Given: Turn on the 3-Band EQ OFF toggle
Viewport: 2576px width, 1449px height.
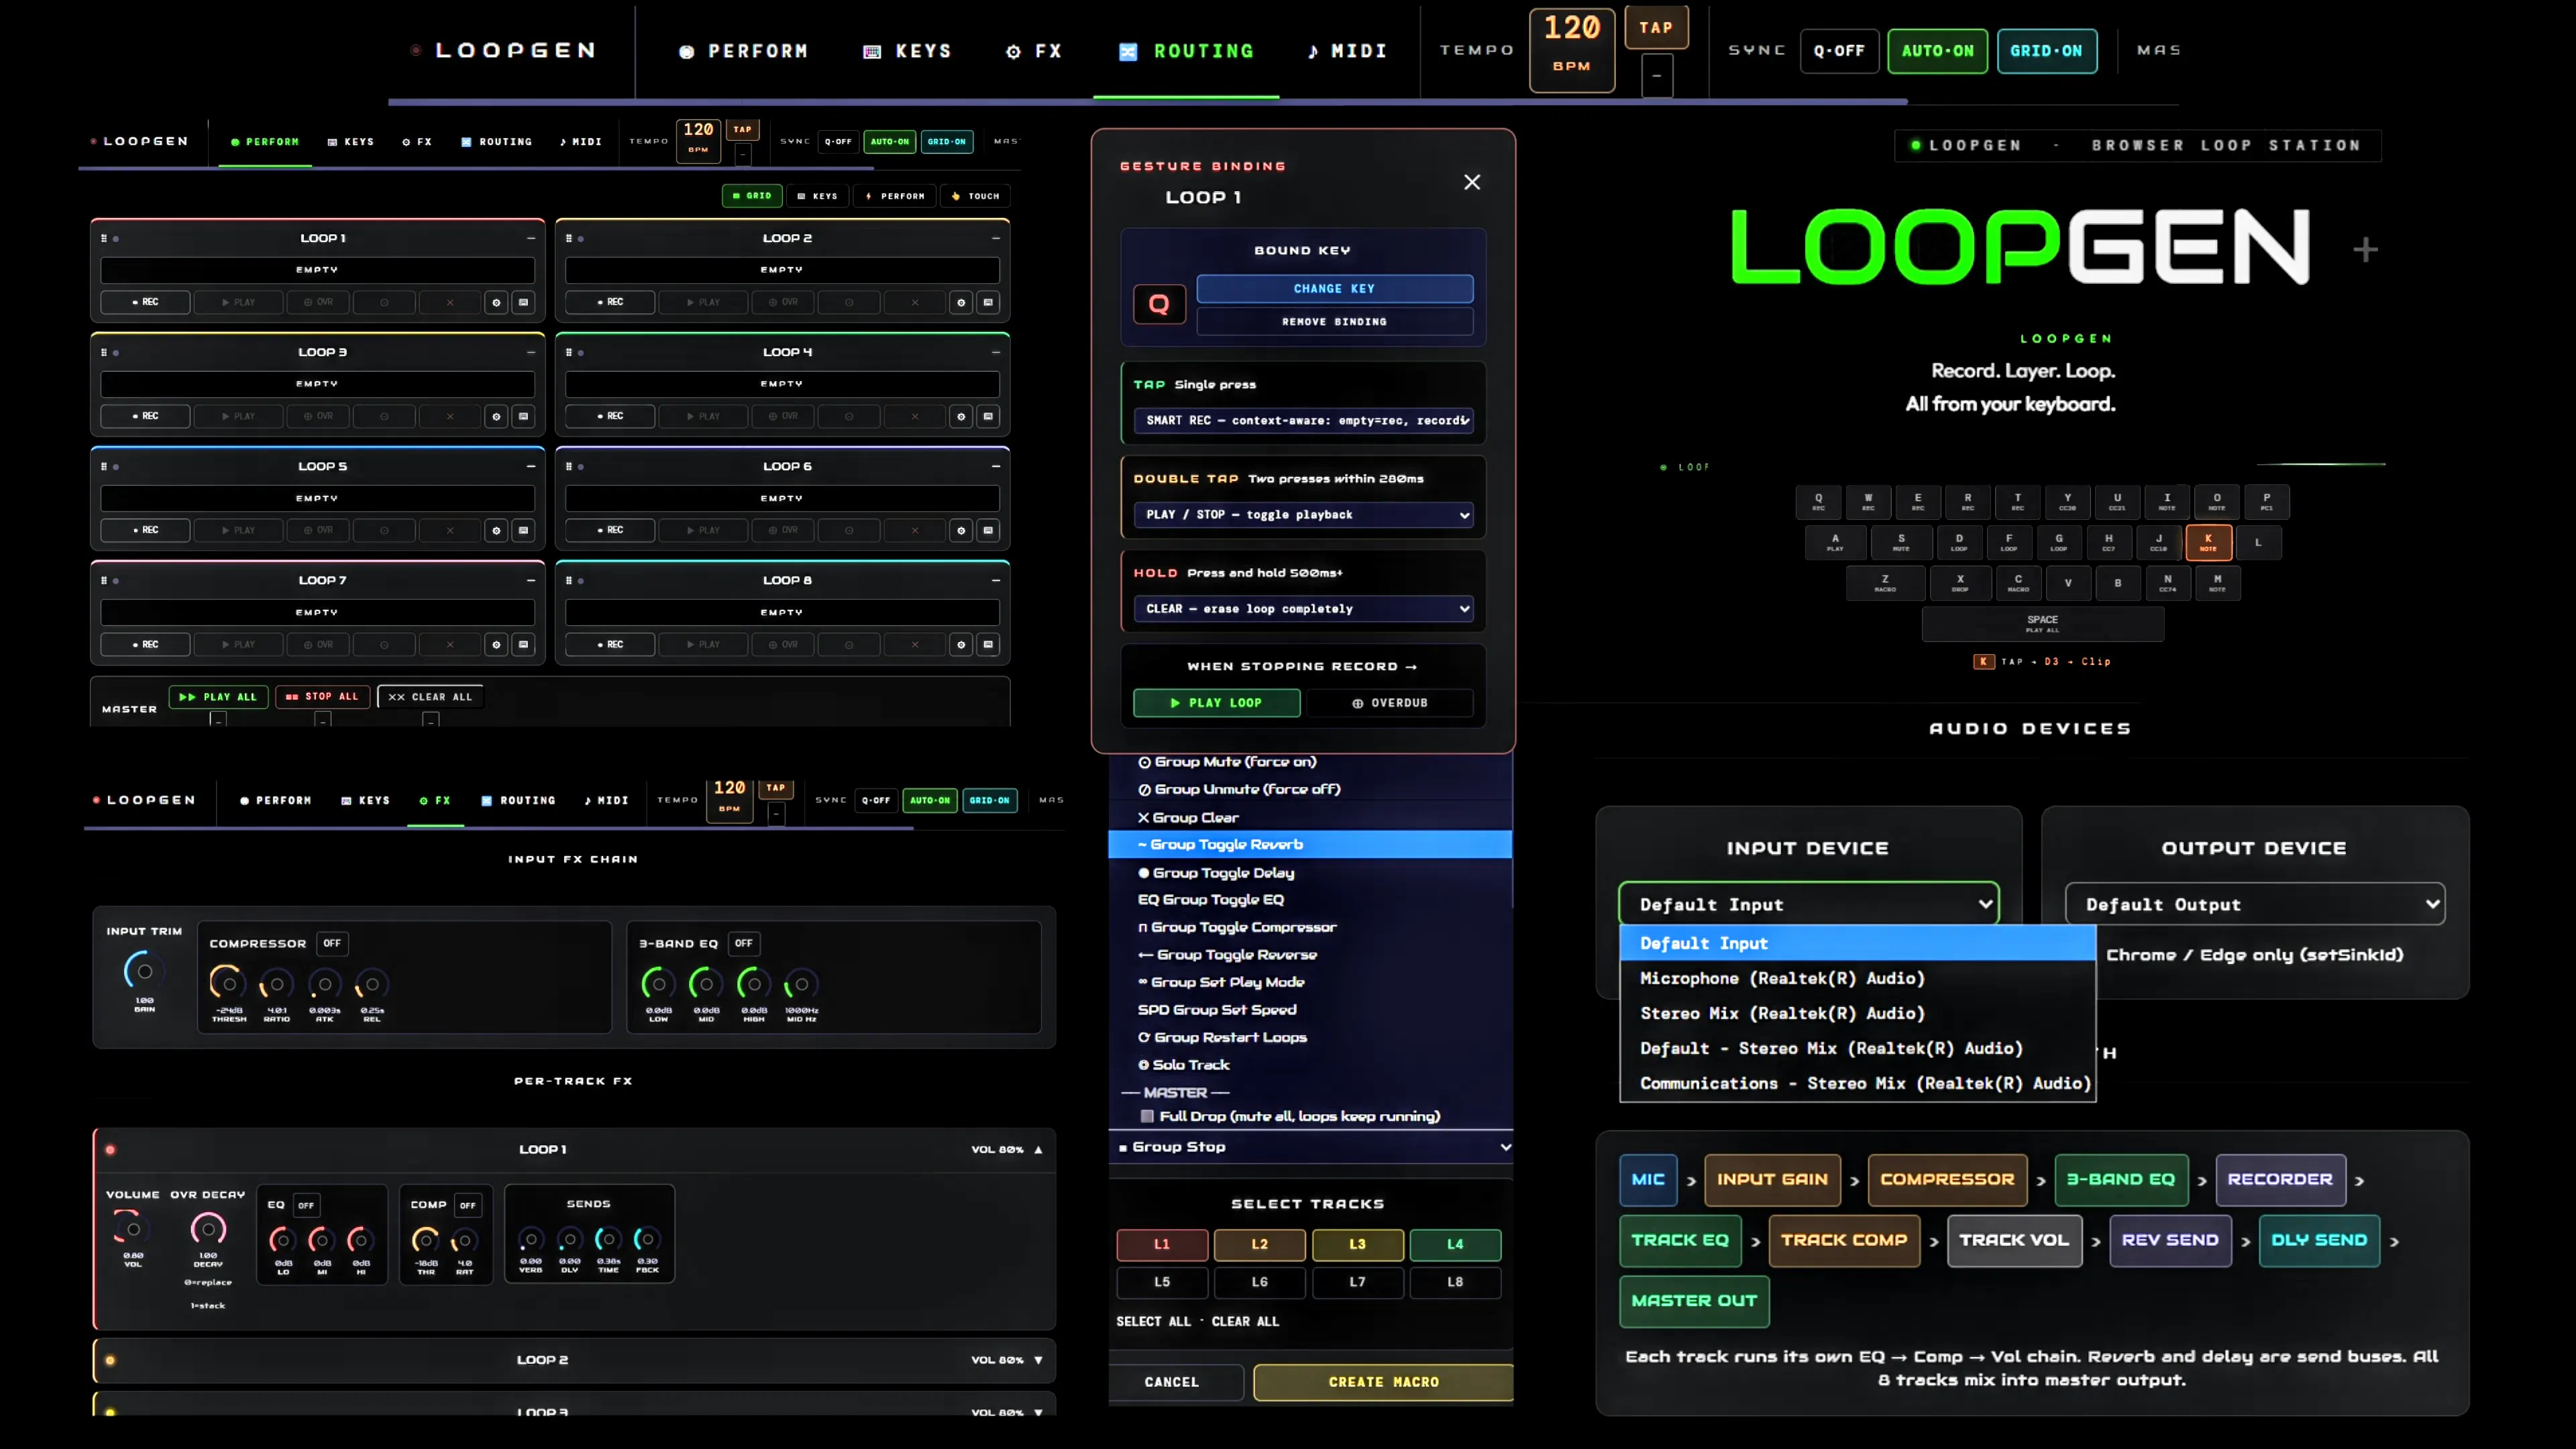Looking at the screenshot, I should click(743, 943).
